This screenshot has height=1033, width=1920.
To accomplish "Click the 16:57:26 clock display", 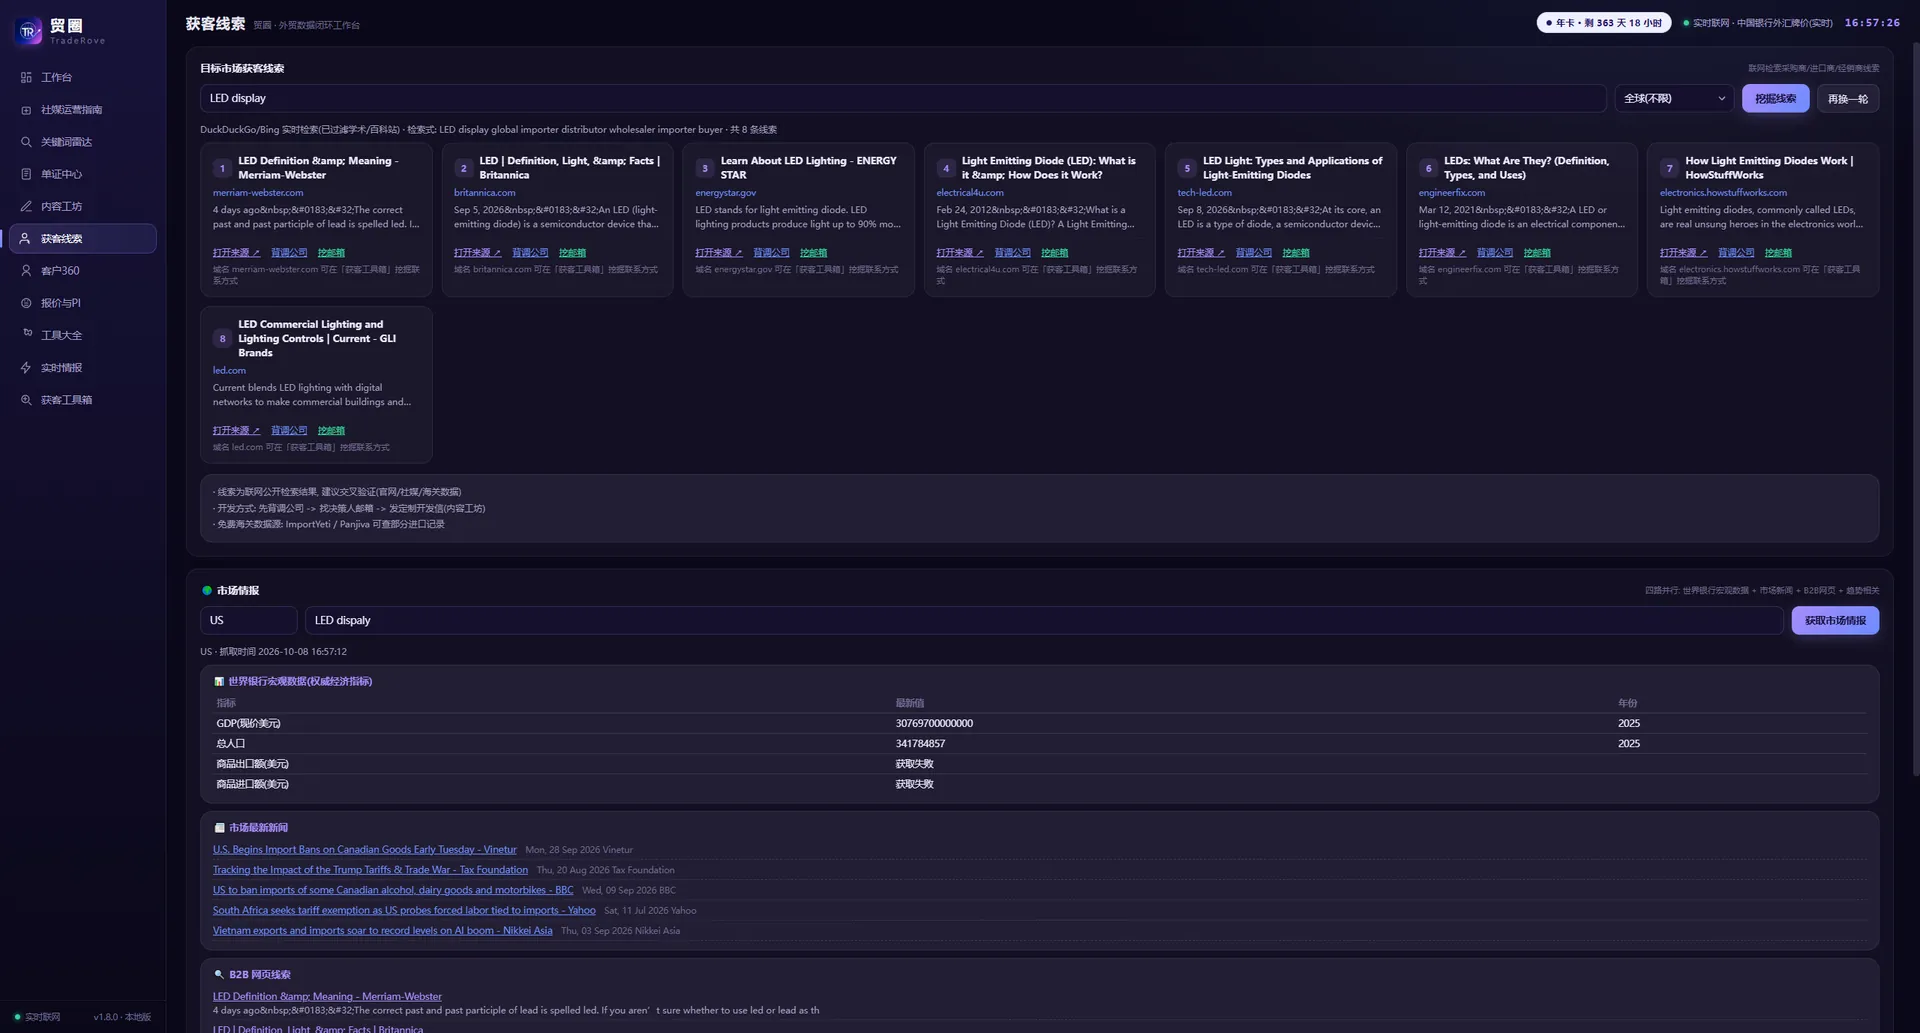I will [1872, 22].
